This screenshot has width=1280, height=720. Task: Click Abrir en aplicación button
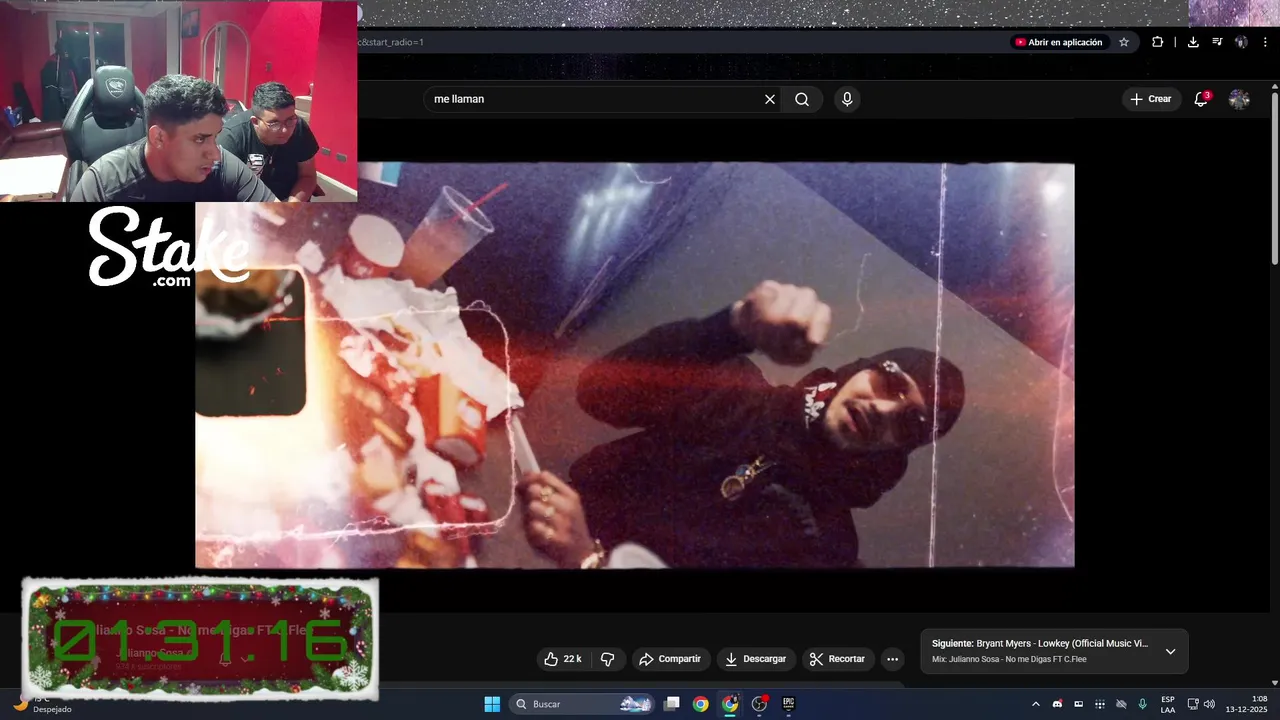(1058, 42)
